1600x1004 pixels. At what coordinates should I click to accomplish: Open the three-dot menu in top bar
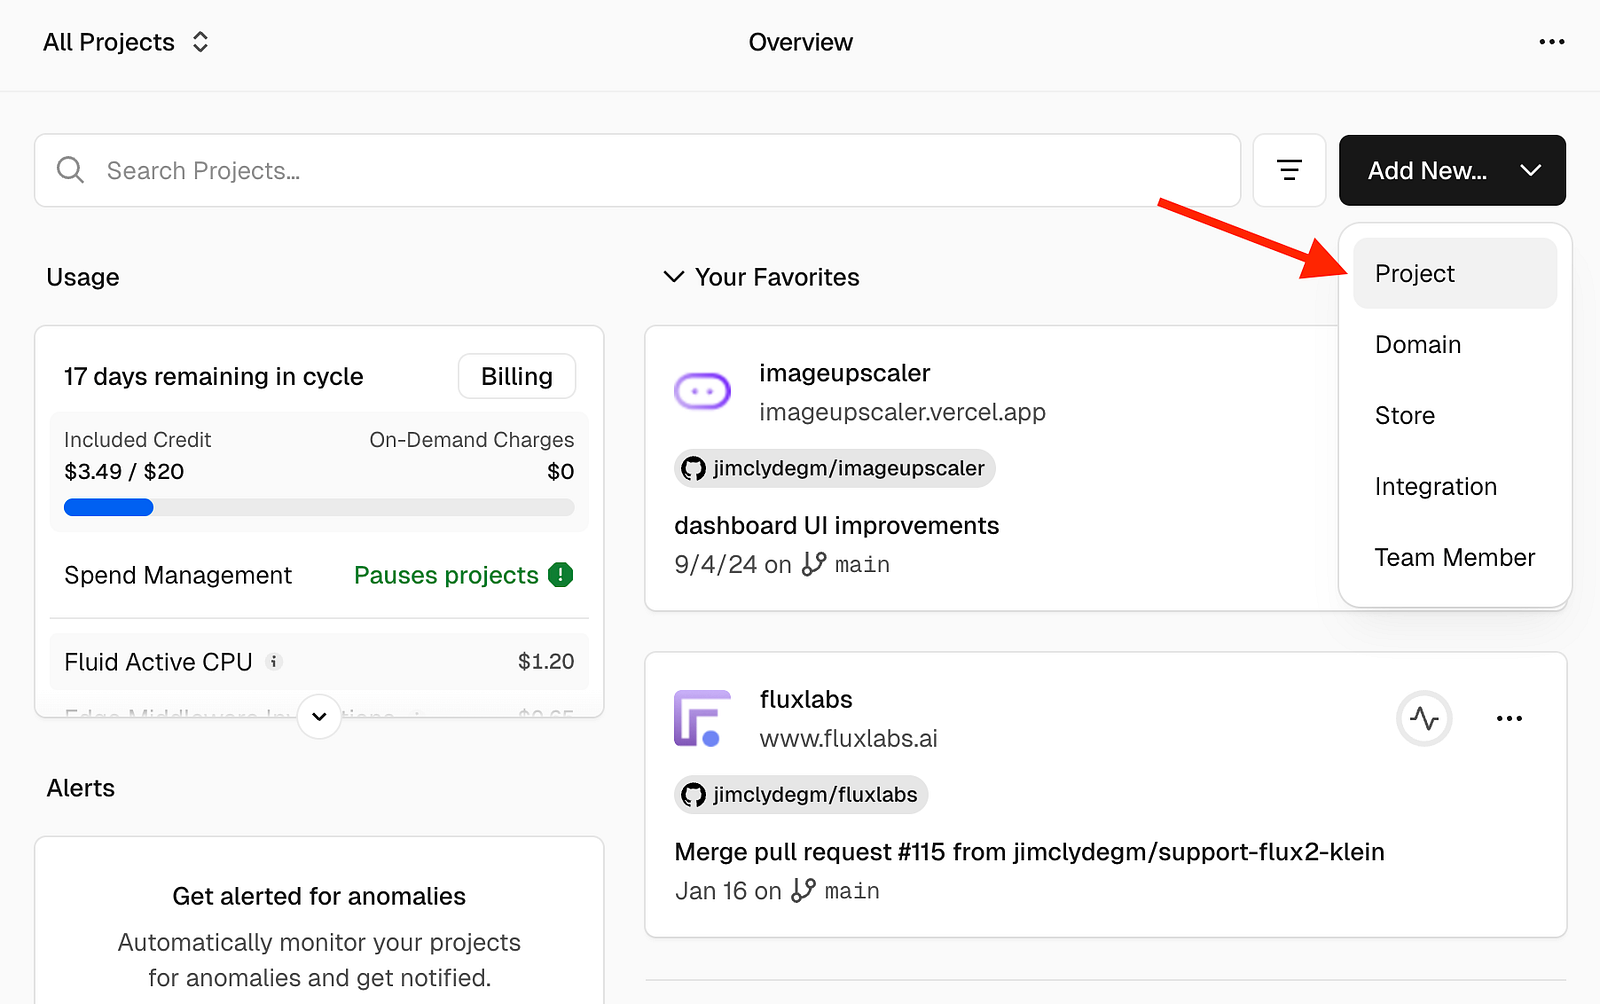[x=1551, y=42]
